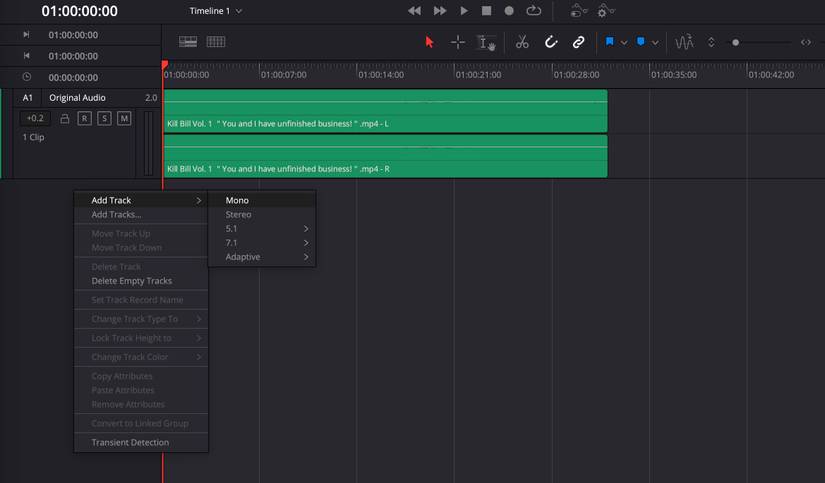Select the pointer selection tool

click(x=430, y=42)
